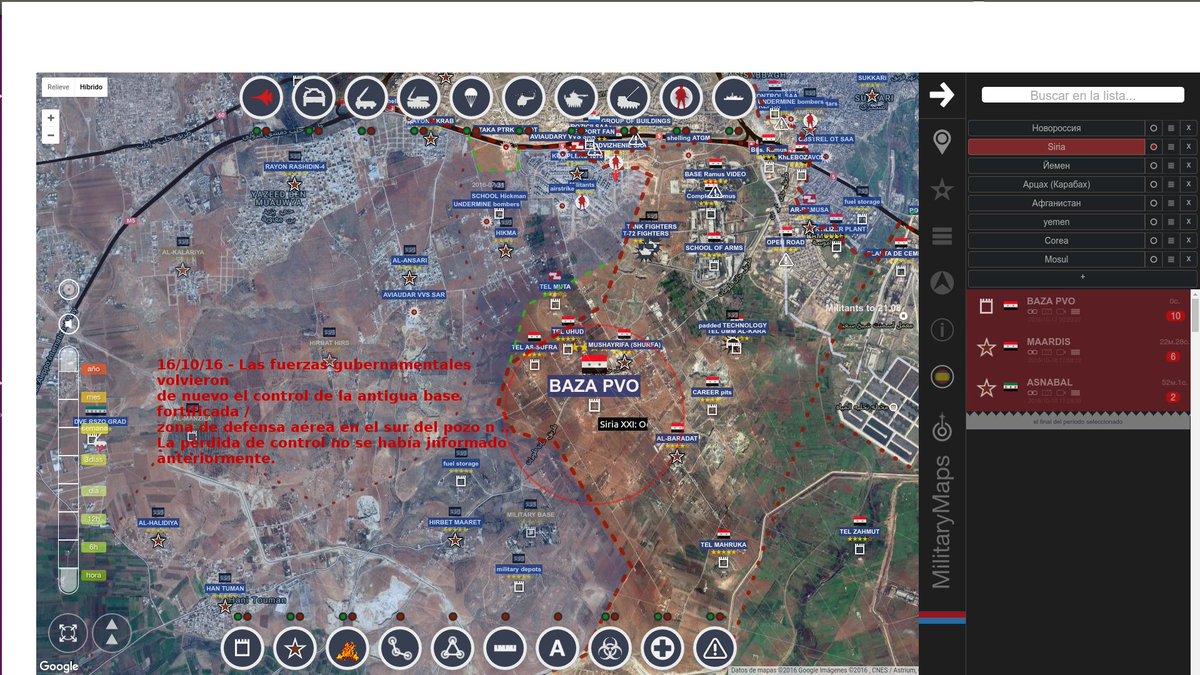Choose the star settlement marker tool
This screenshot has height=675, width=1200.
click(295, 648)
